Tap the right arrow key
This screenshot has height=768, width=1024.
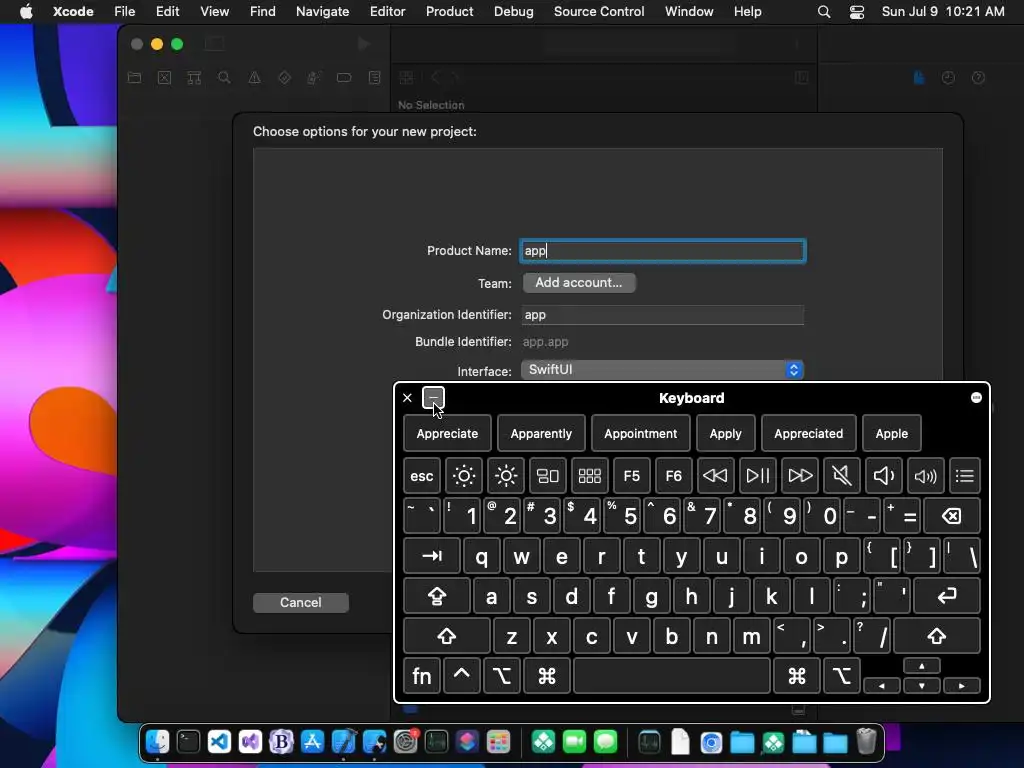coord(961,686)
